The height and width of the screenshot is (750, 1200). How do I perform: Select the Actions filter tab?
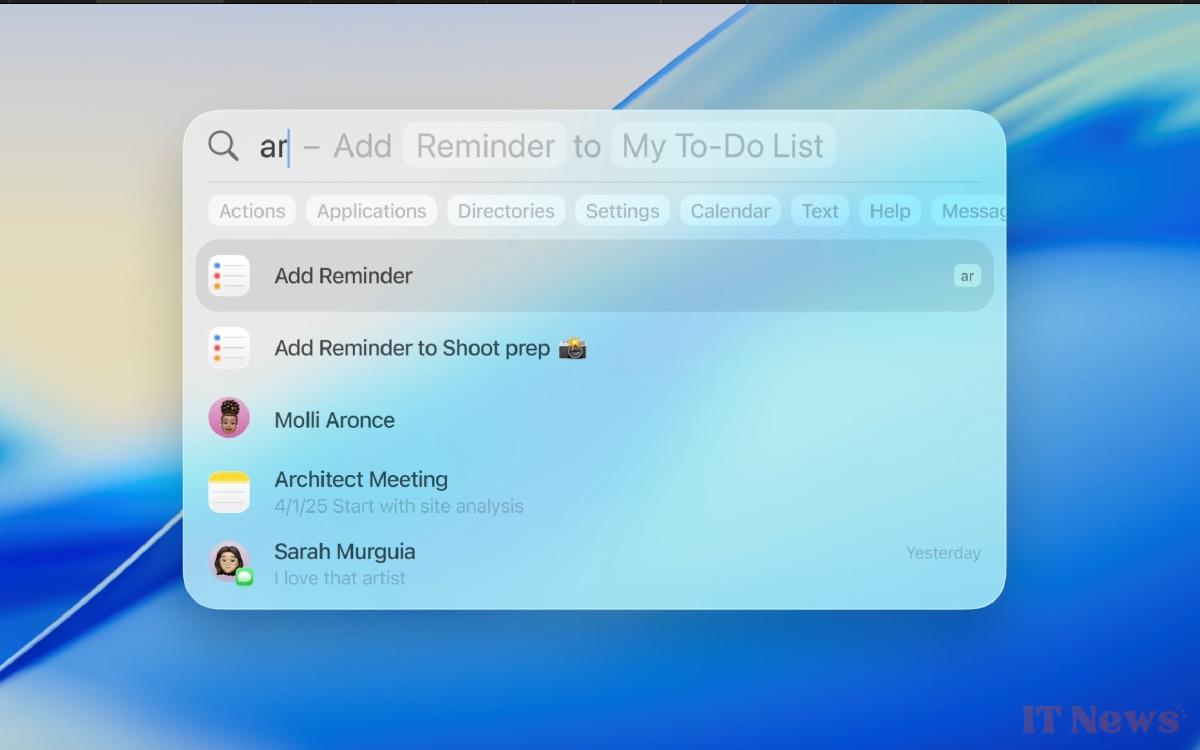[252, 211]
